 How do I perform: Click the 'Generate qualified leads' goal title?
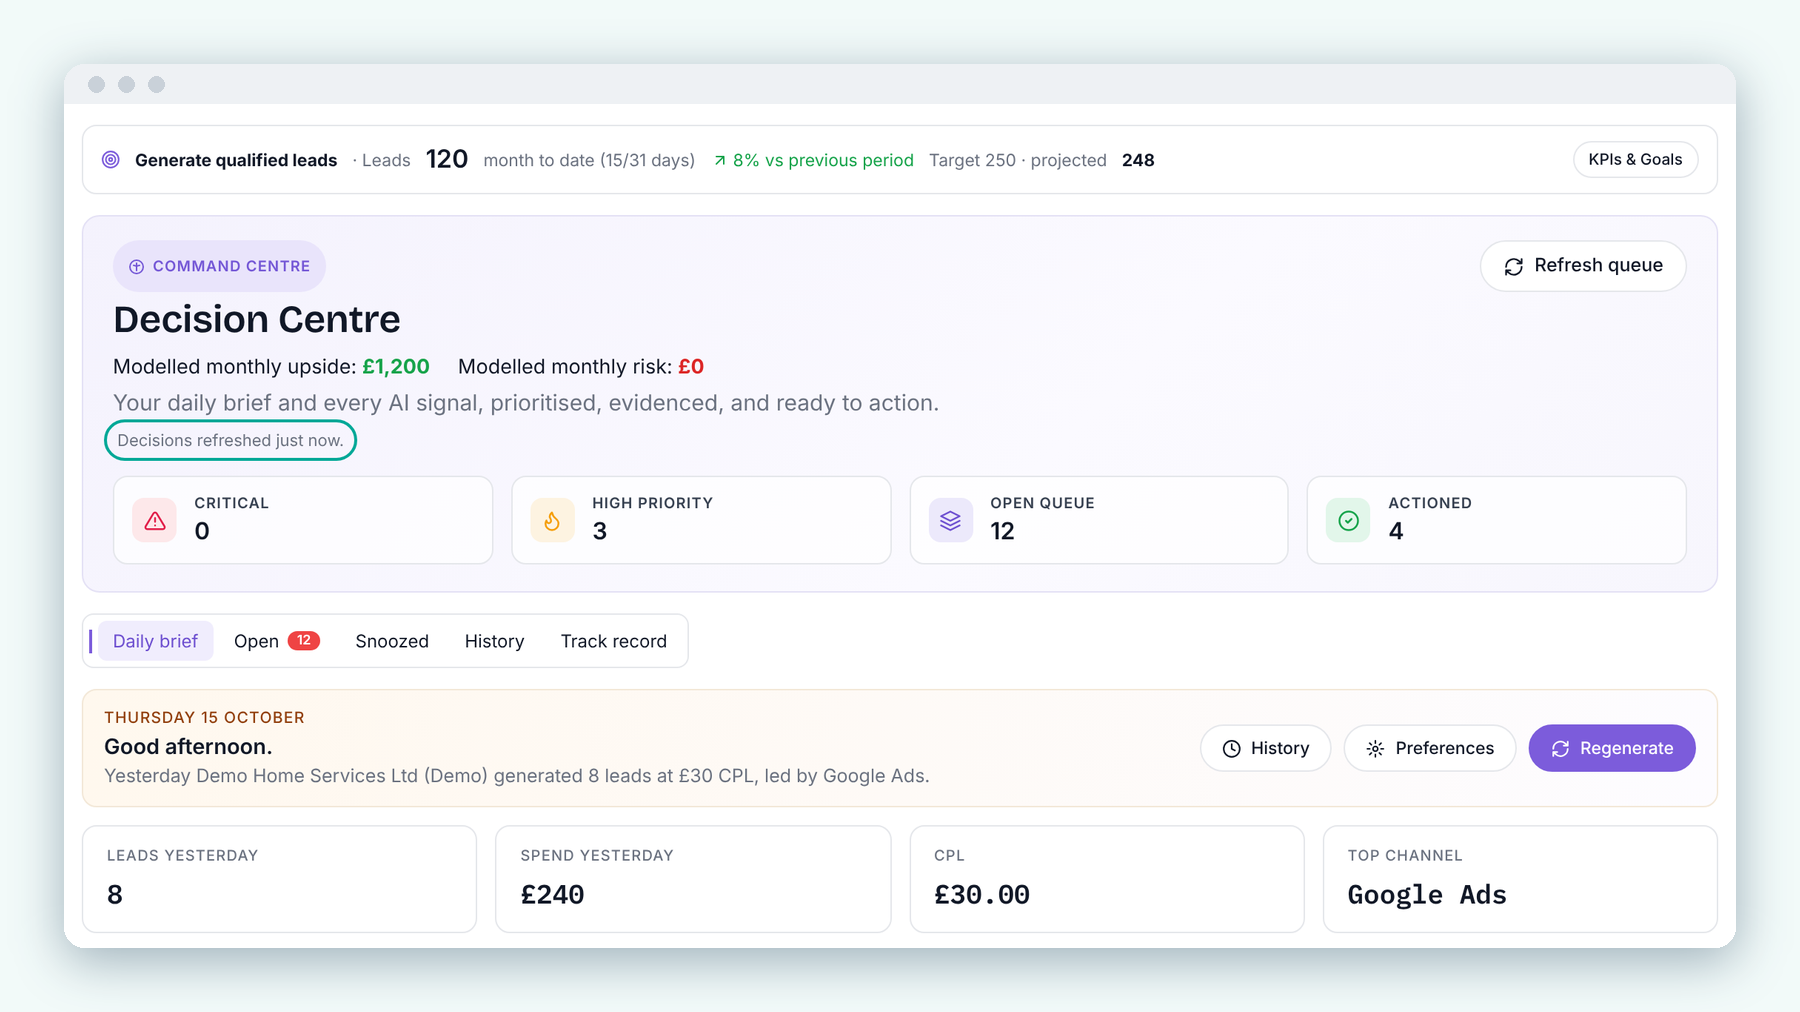tap(236, 160)
